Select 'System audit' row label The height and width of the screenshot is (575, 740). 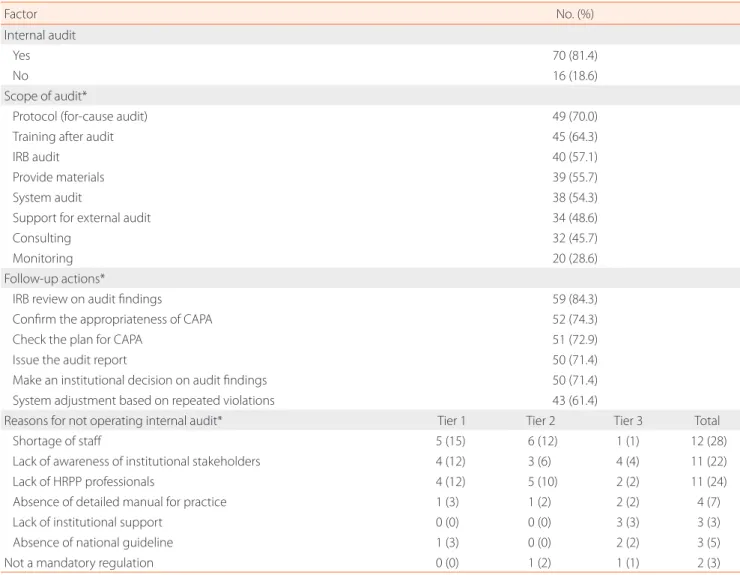click(47, 198)
